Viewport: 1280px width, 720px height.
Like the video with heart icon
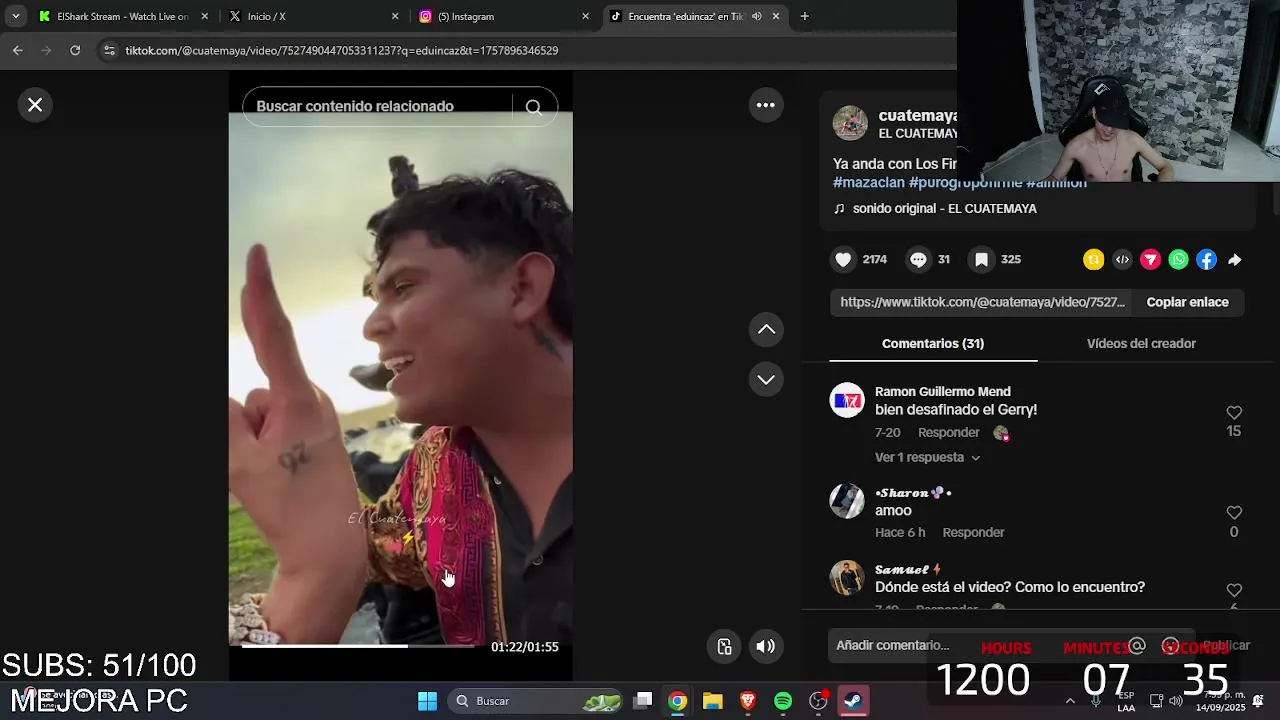point(844,260)
